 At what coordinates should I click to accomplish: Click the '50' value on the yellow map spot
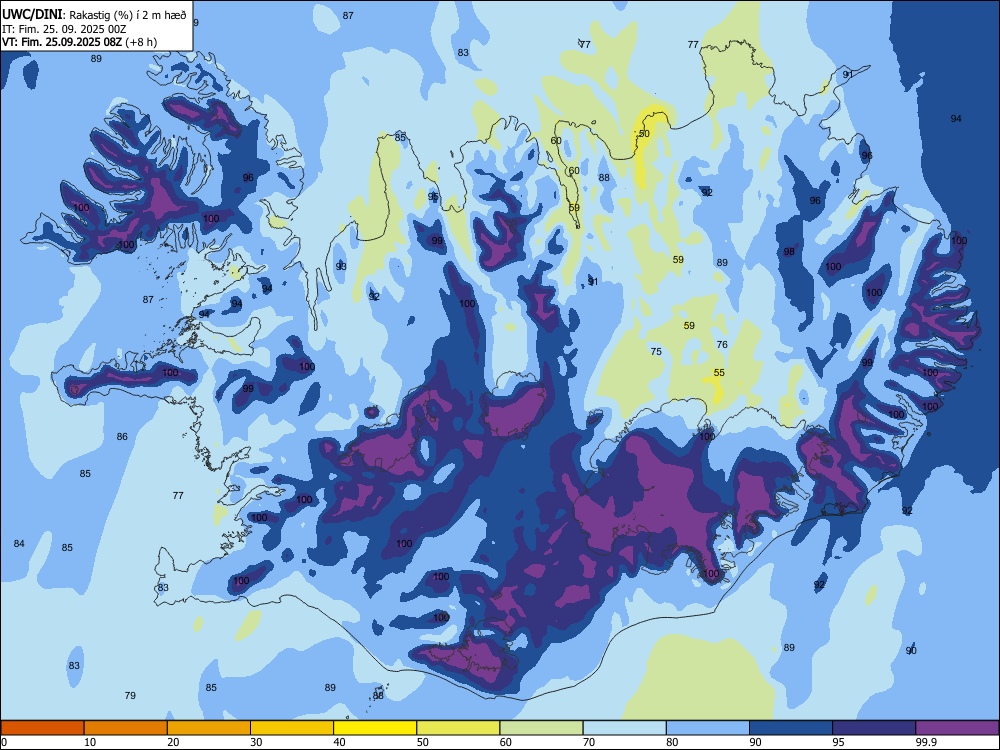(644, 134)
